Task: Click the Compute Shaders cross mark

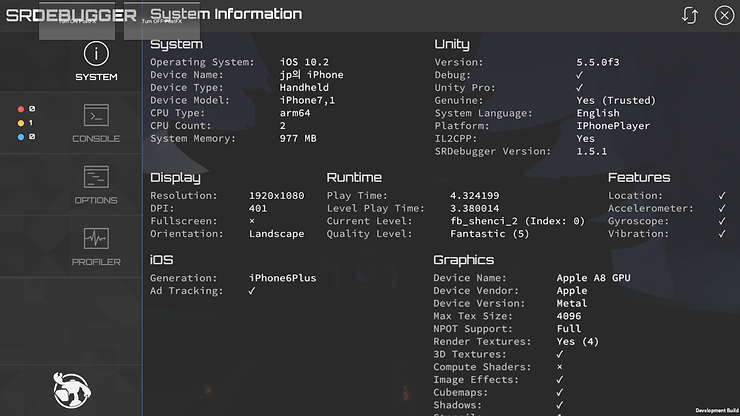Action: click(x=560, y=367)
